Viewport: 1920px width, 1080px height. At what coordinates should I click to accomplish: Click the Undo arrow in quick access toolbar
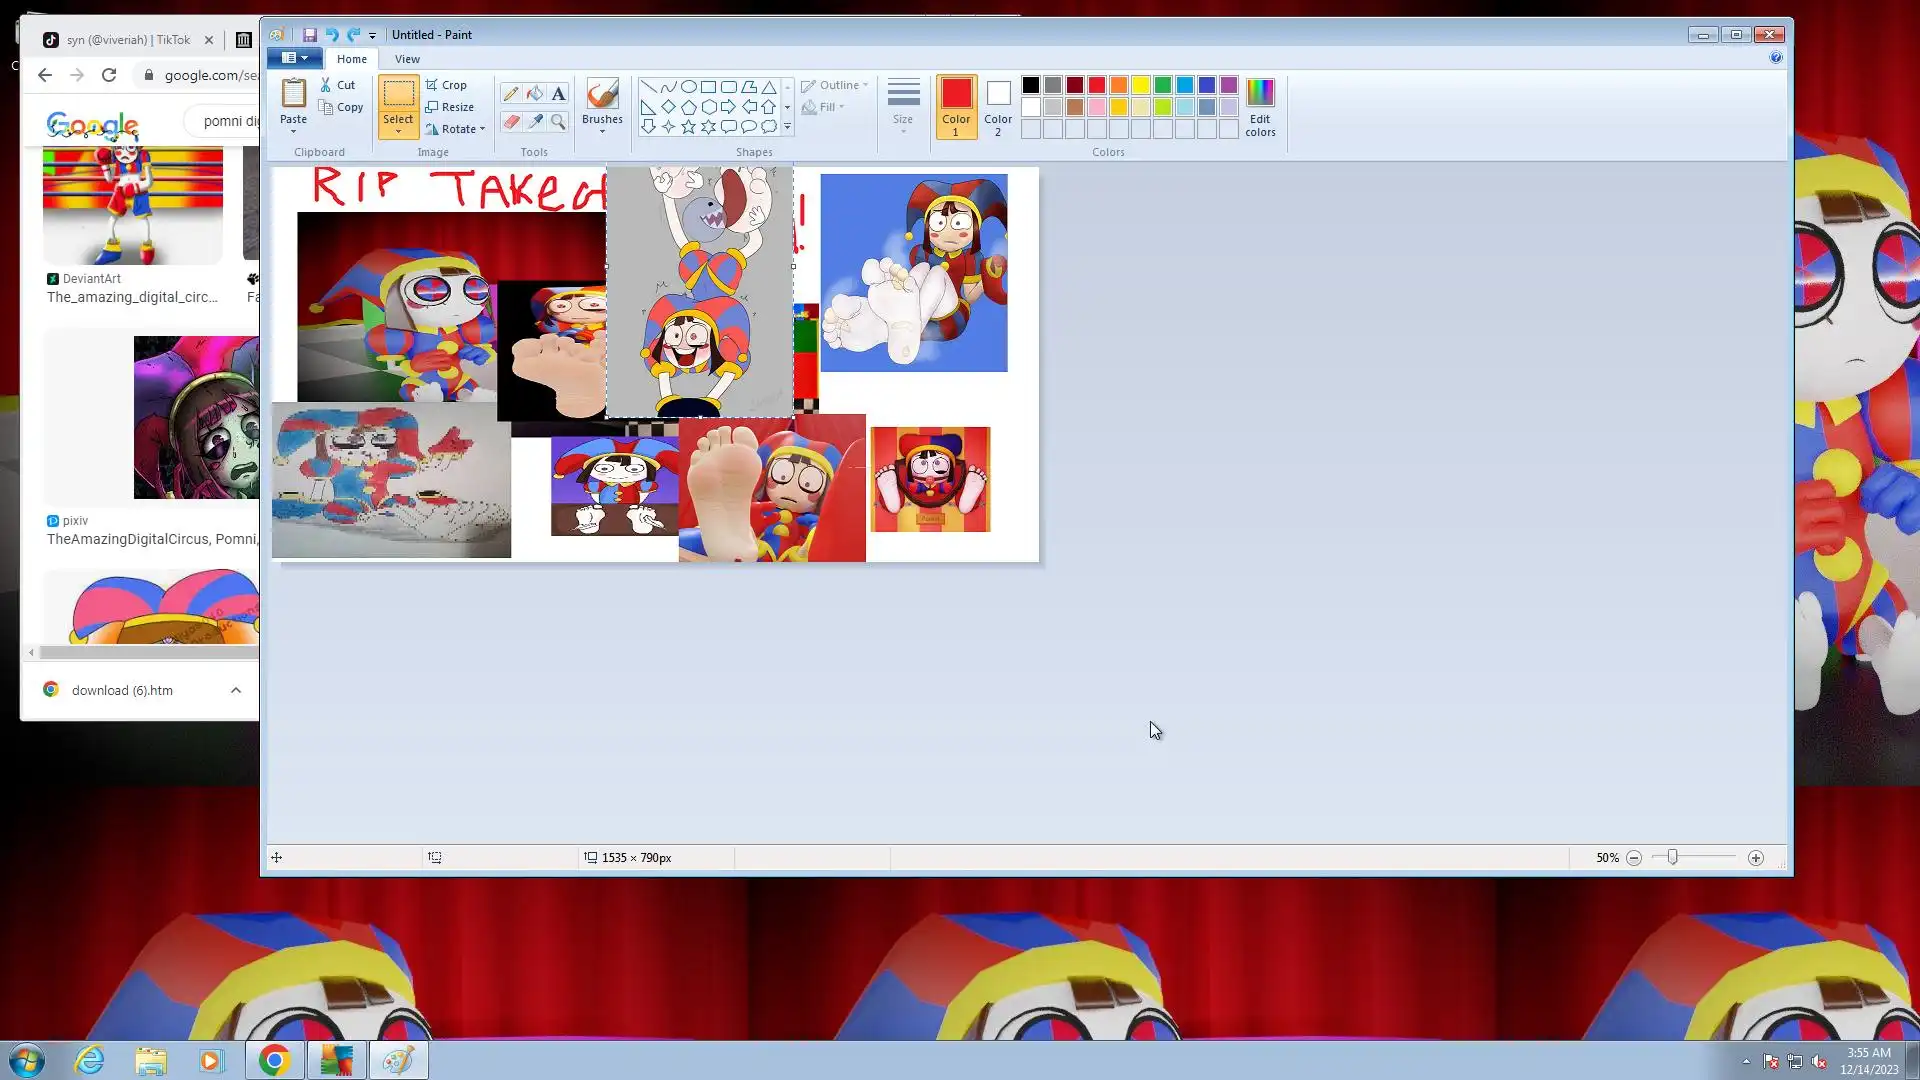(331, 35)
